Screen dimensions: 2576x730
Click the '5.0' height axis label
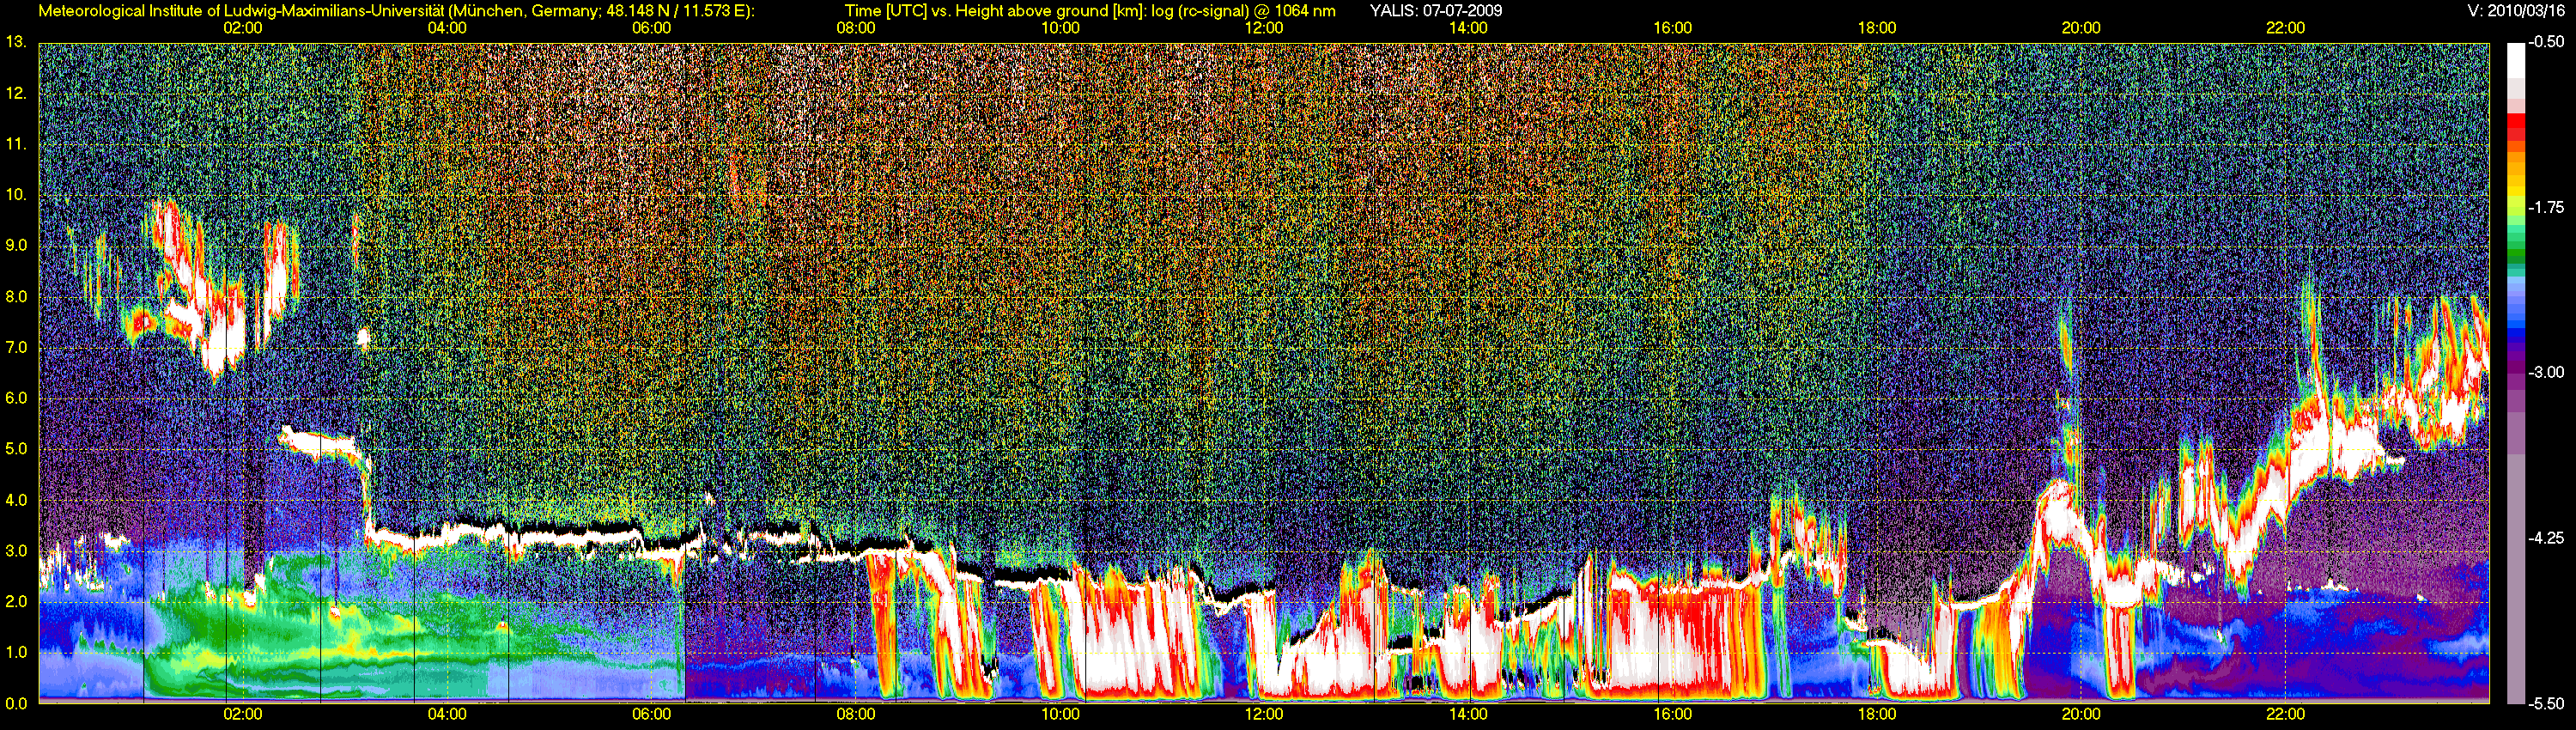coord(16,449)
